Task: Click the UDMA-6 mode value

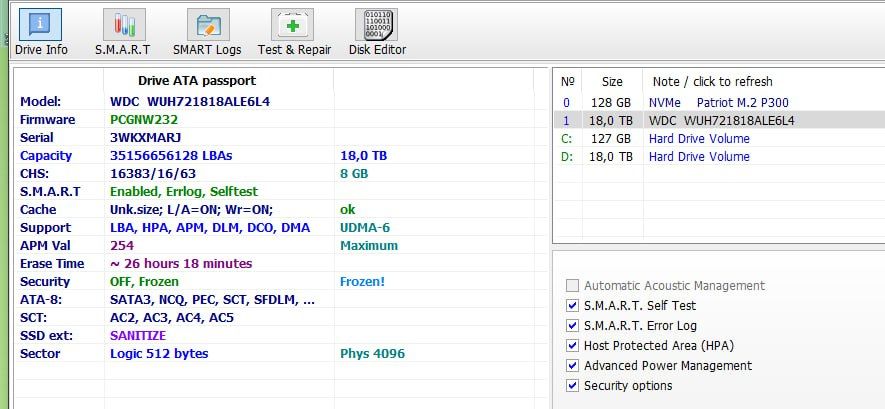Action: click(x=365, y=227)
